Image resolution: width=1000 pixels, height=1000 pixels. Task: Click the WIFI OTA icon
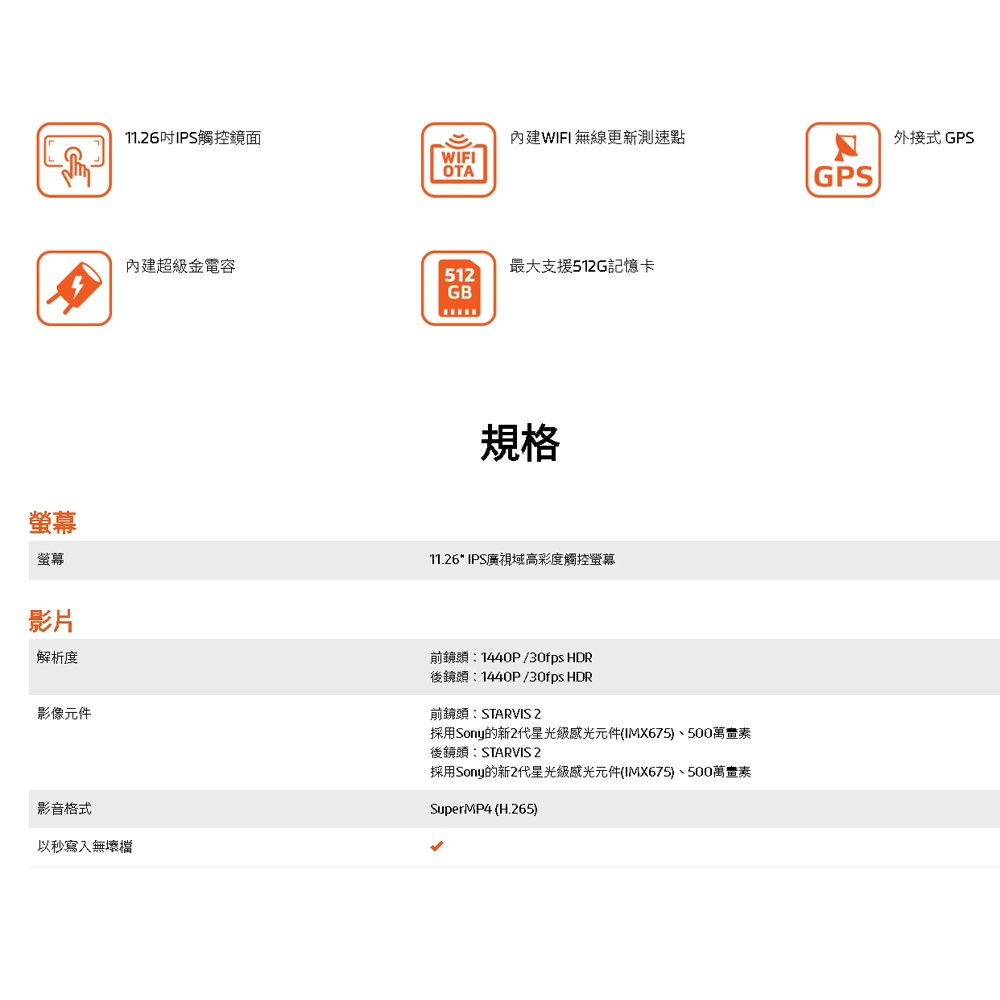458,160
